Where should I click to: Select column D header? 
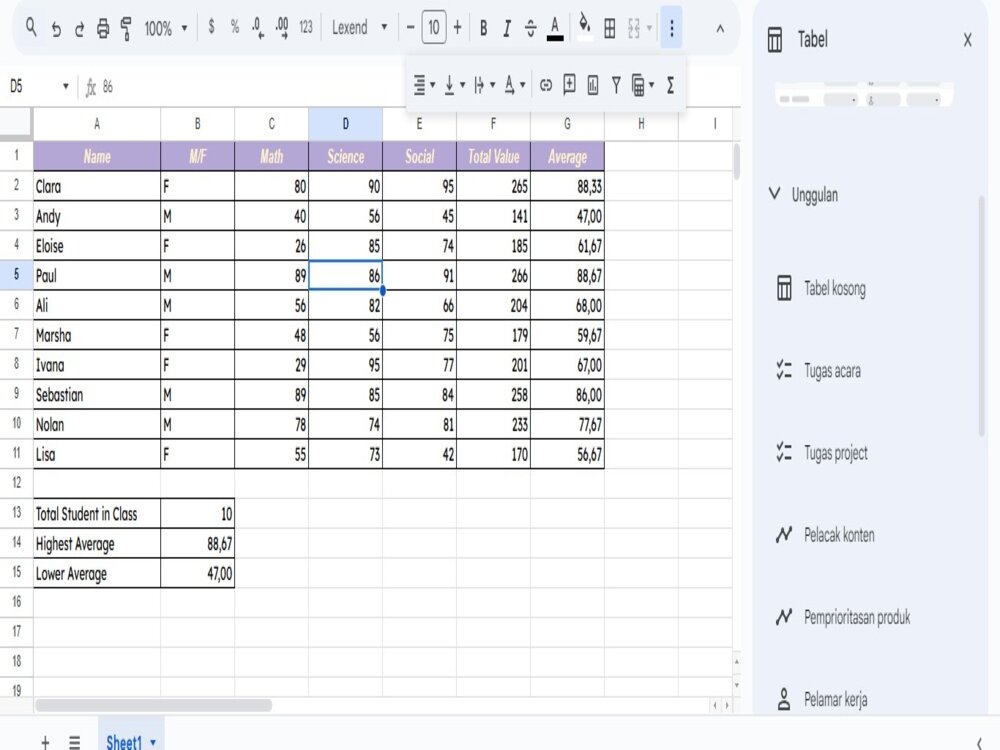click(x=346, y=124)
